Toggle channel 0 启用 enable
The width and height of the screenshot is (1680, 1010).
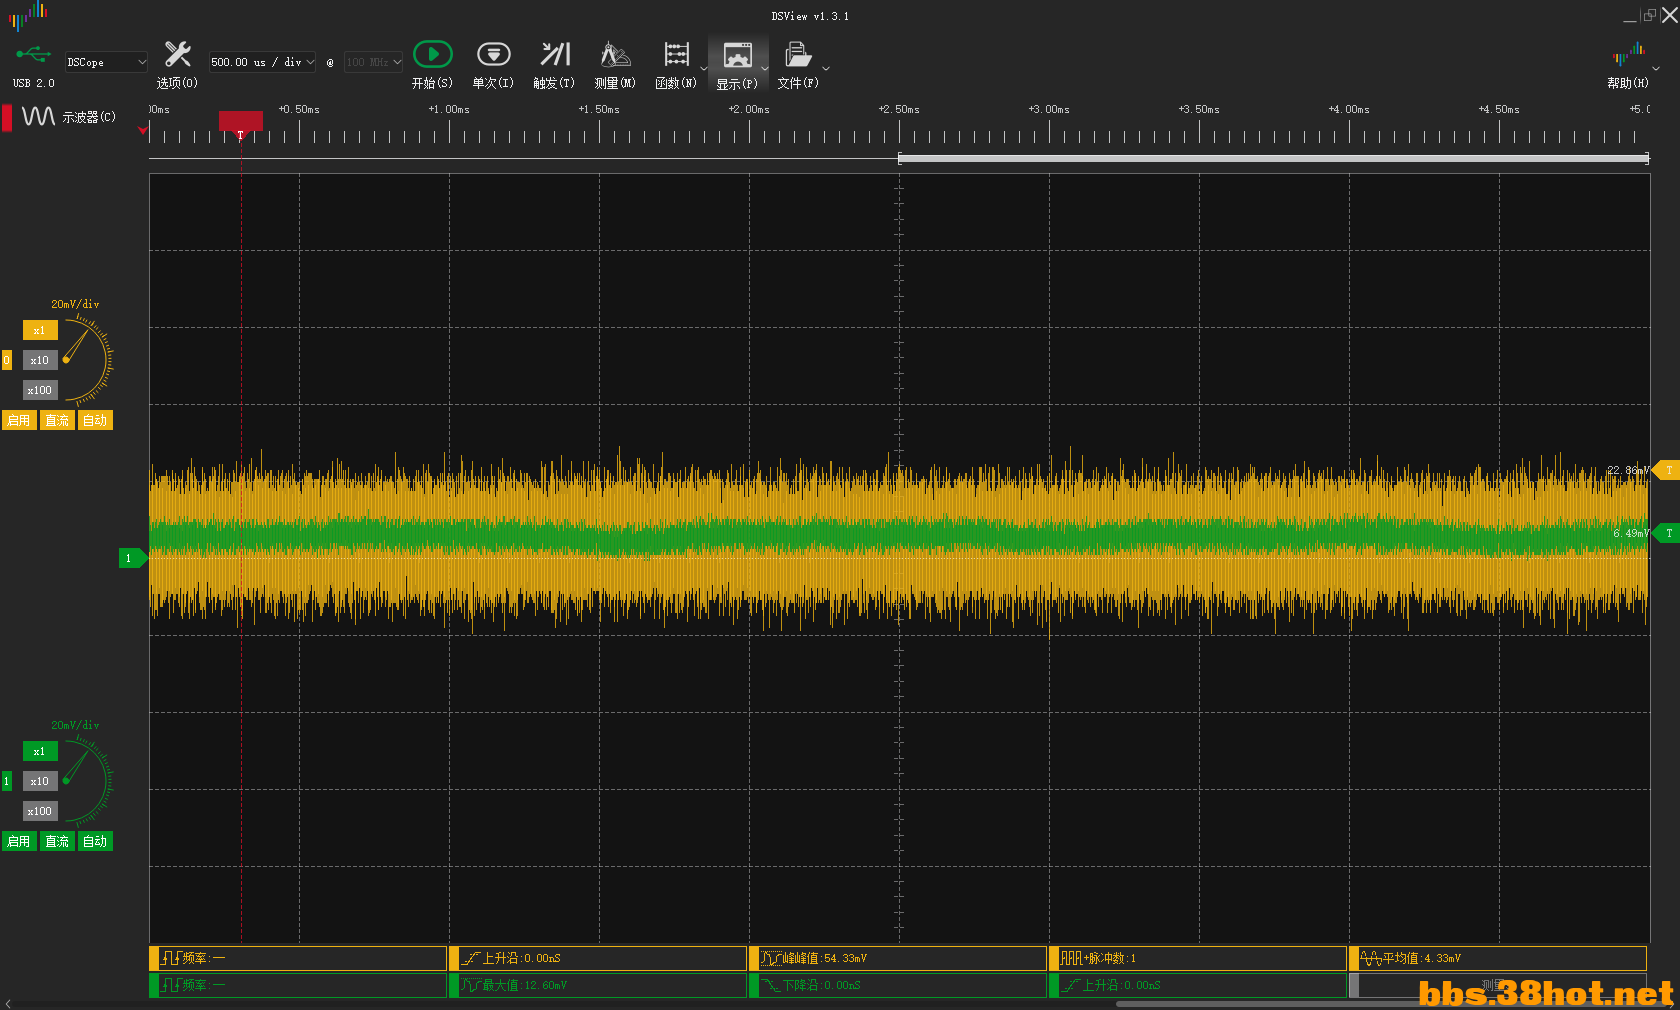(x=19, y=420)
